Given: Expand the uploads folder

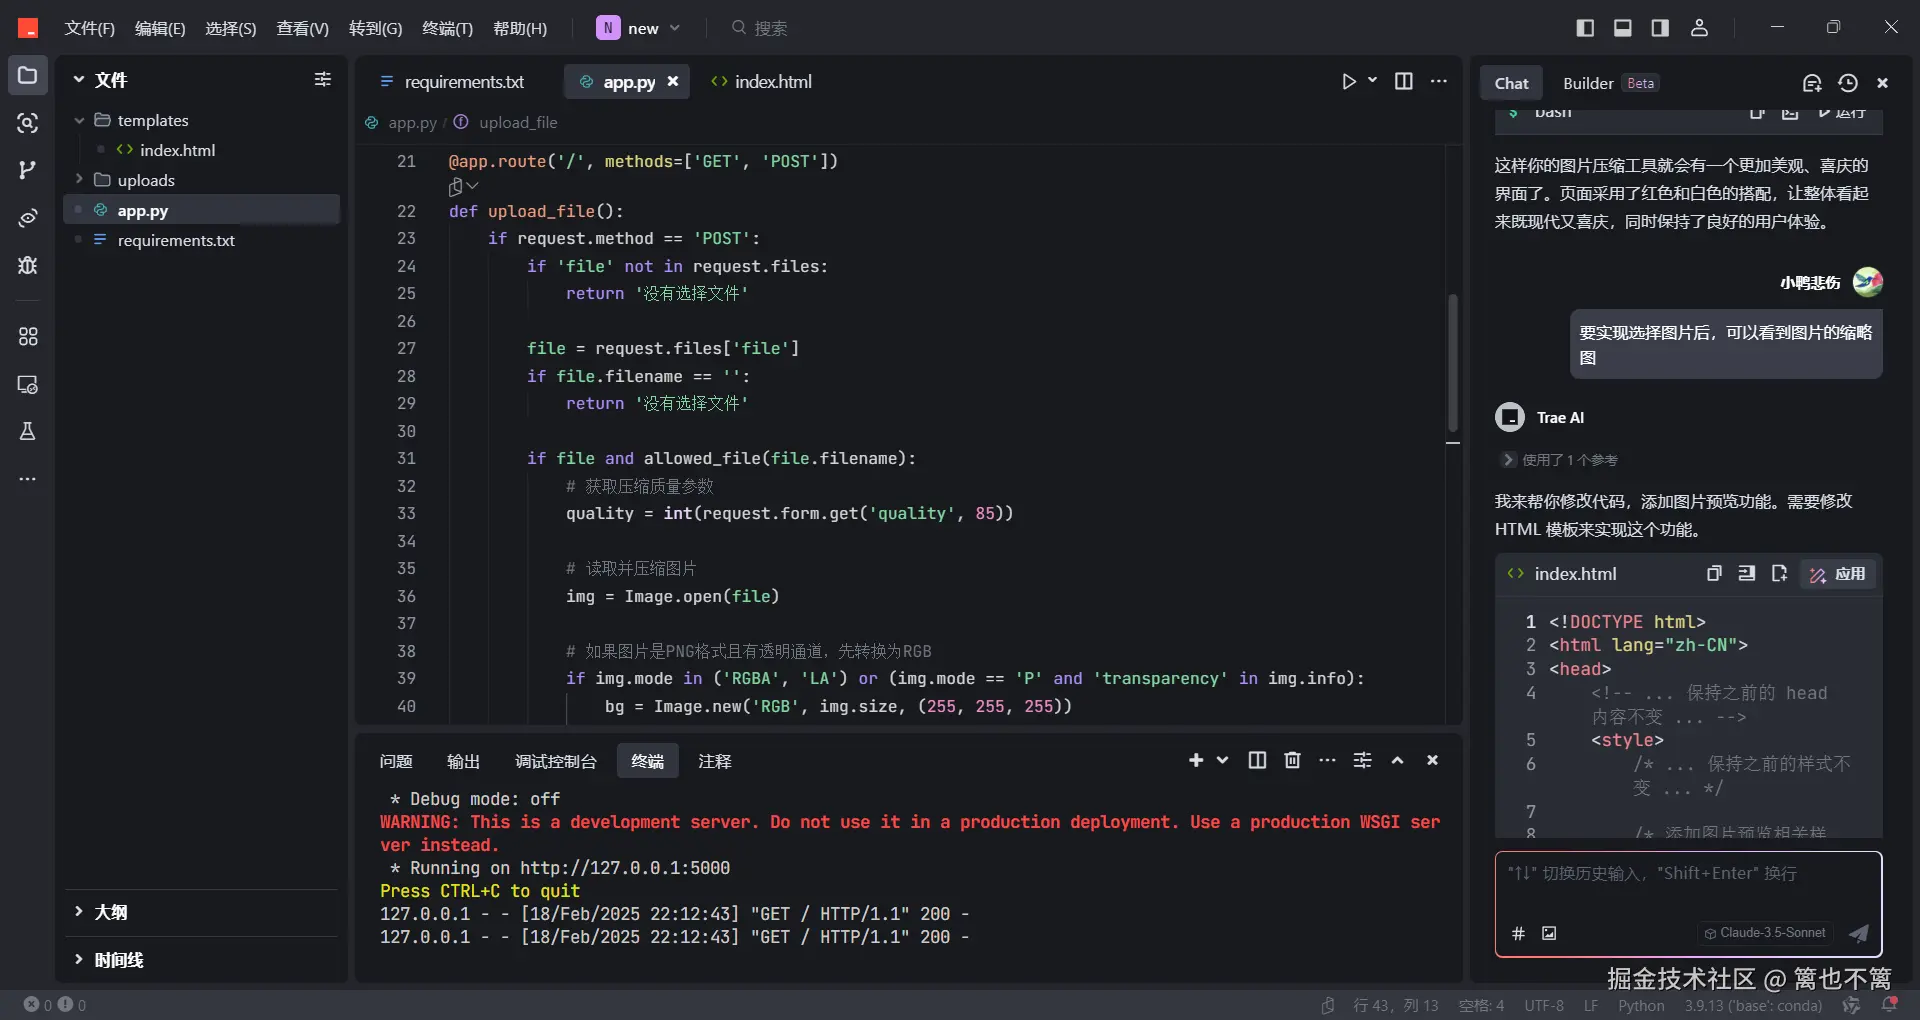Looking at the screenshot, I should pyautogui.click(x=79, y=180).
